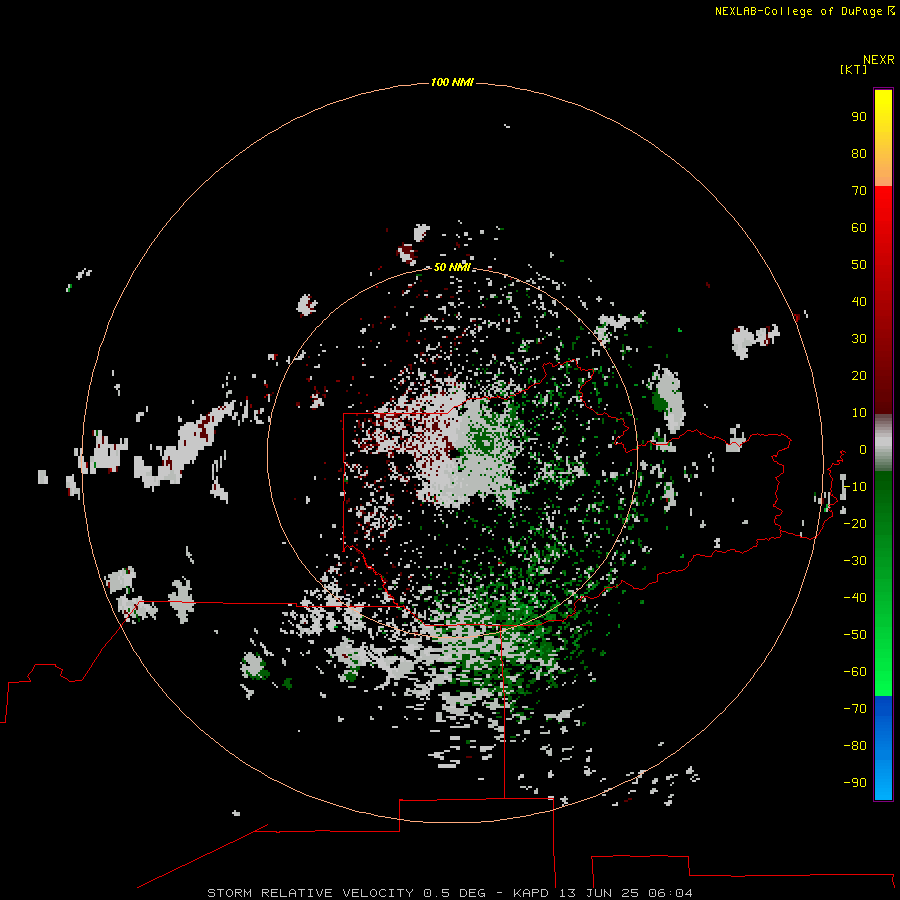Click the 50 NMI range ring label
Screen dimensions: 900x900
pyautogui.click(x=452, y=267)
